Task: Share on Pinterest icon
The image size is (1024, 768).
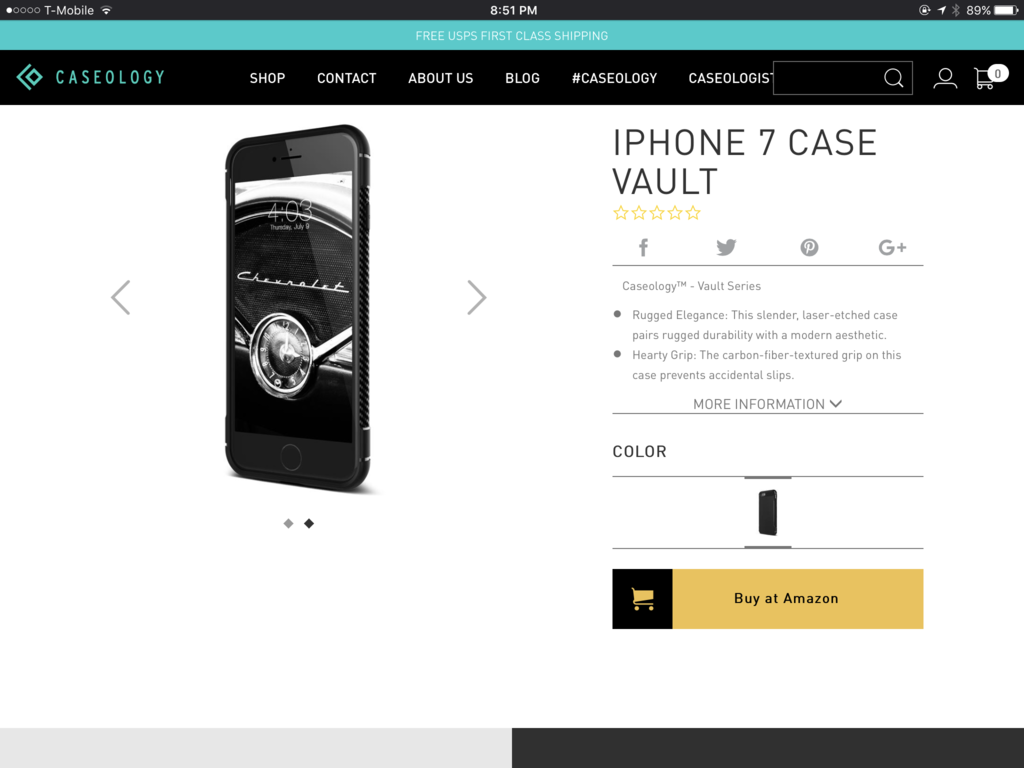Action: click(809, 248)
